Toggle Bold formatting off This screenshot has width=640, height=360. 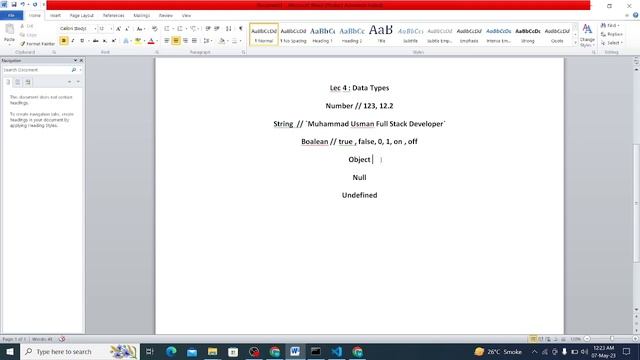[64, 41]
